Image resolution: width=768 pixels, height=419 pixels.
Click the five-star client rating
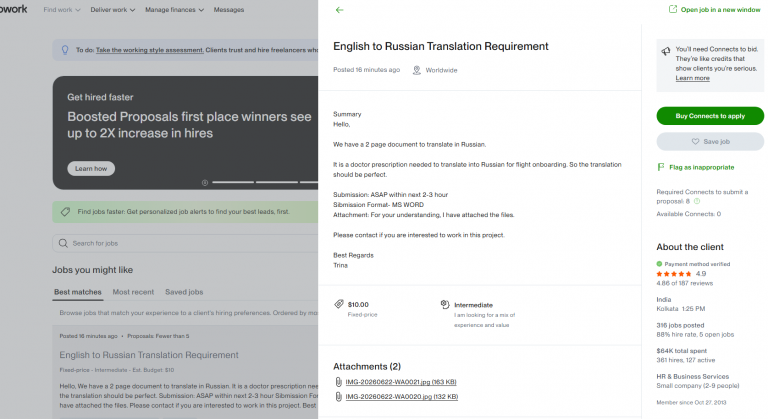(x=674, y=274)
